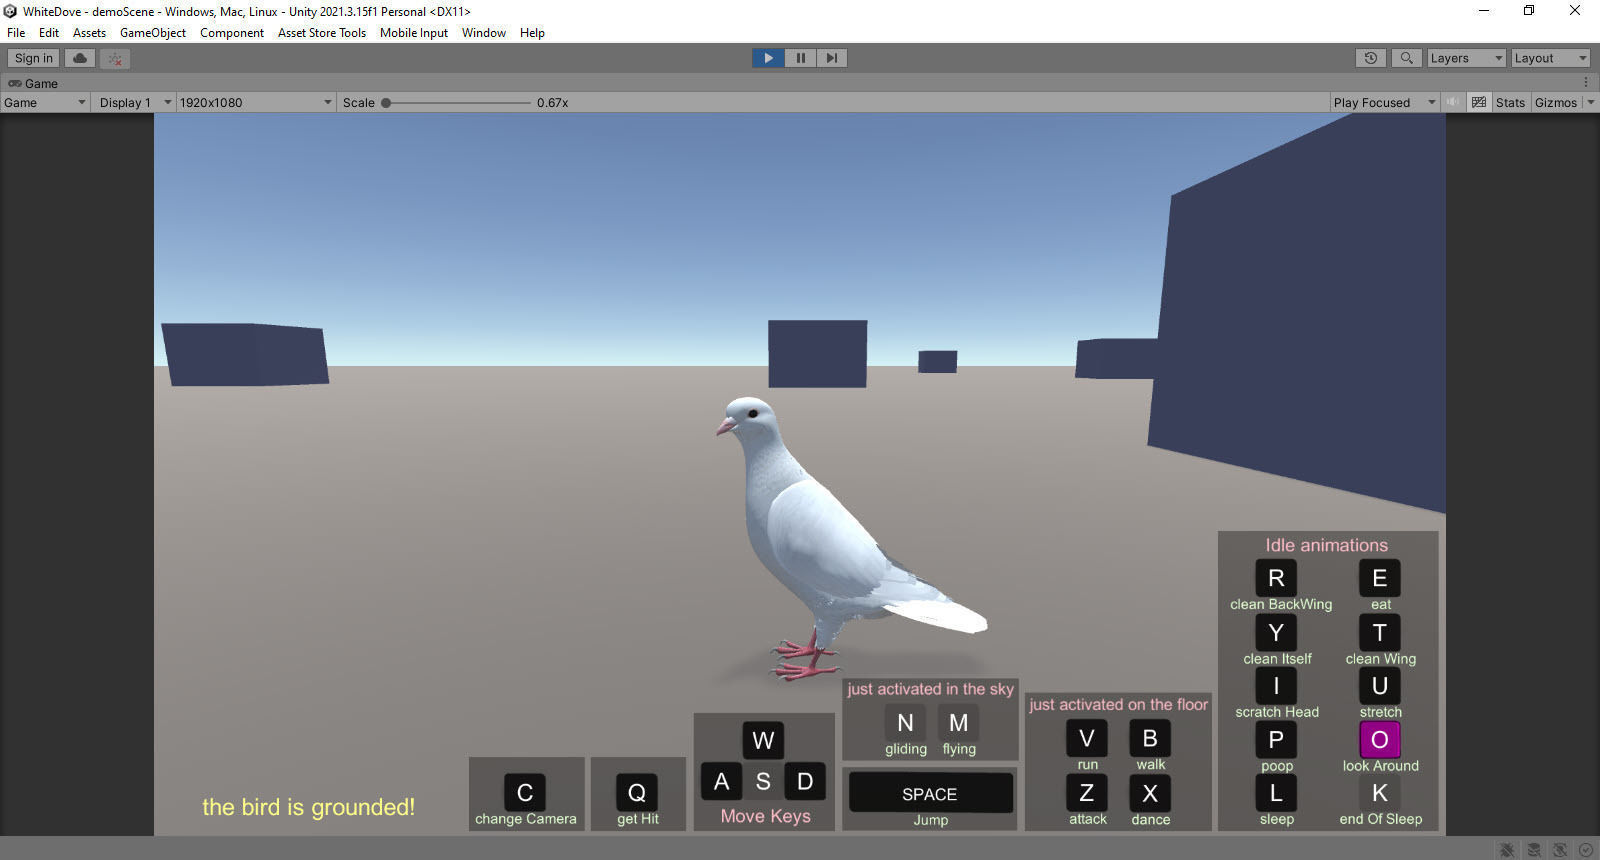Click the R clean BackWing key
Viewport: 1600px width, 860px height.
pos(1276,578)
